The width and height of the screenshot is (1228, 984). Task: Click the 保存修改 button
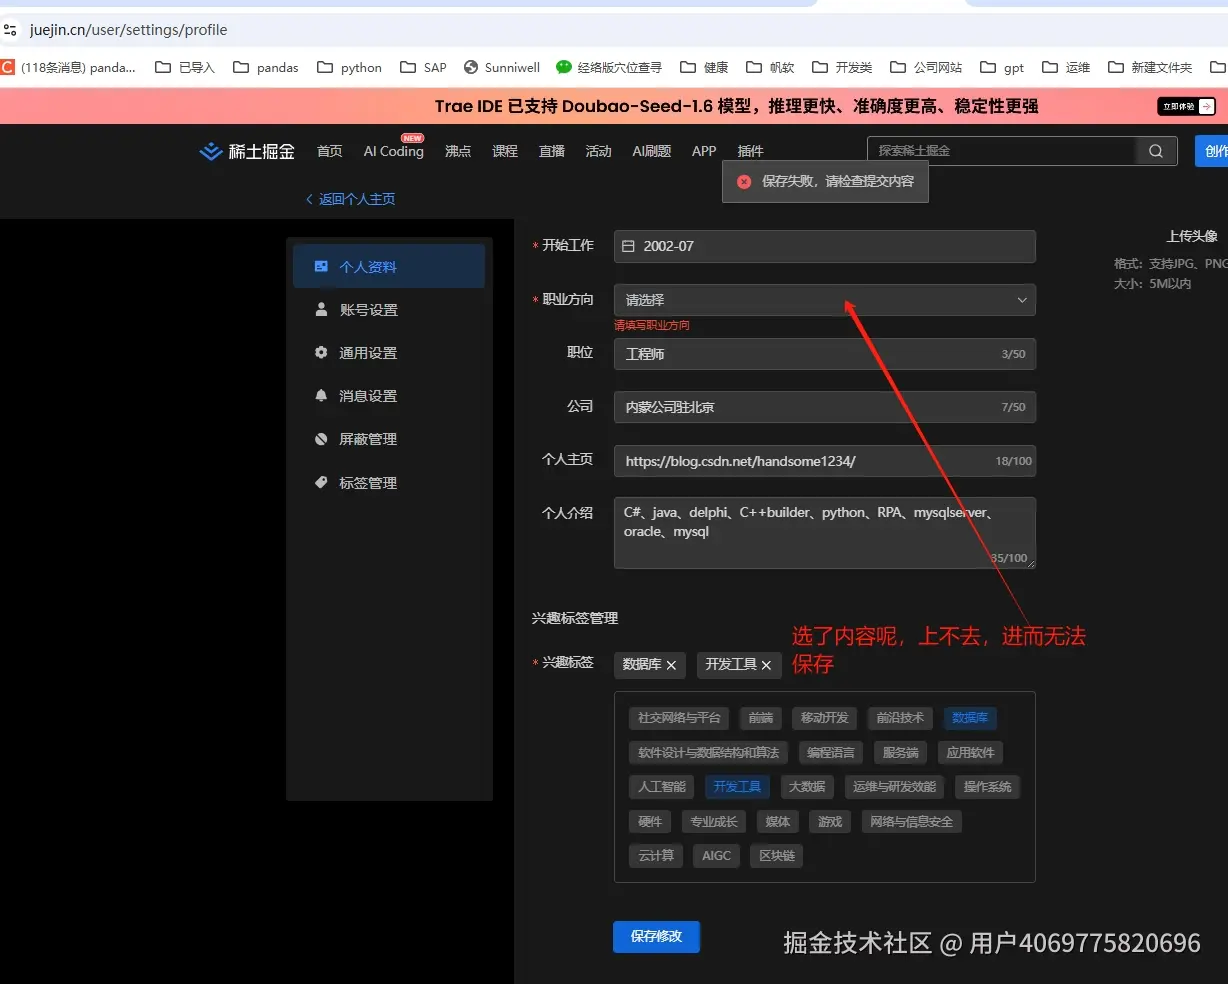[656, 937]
